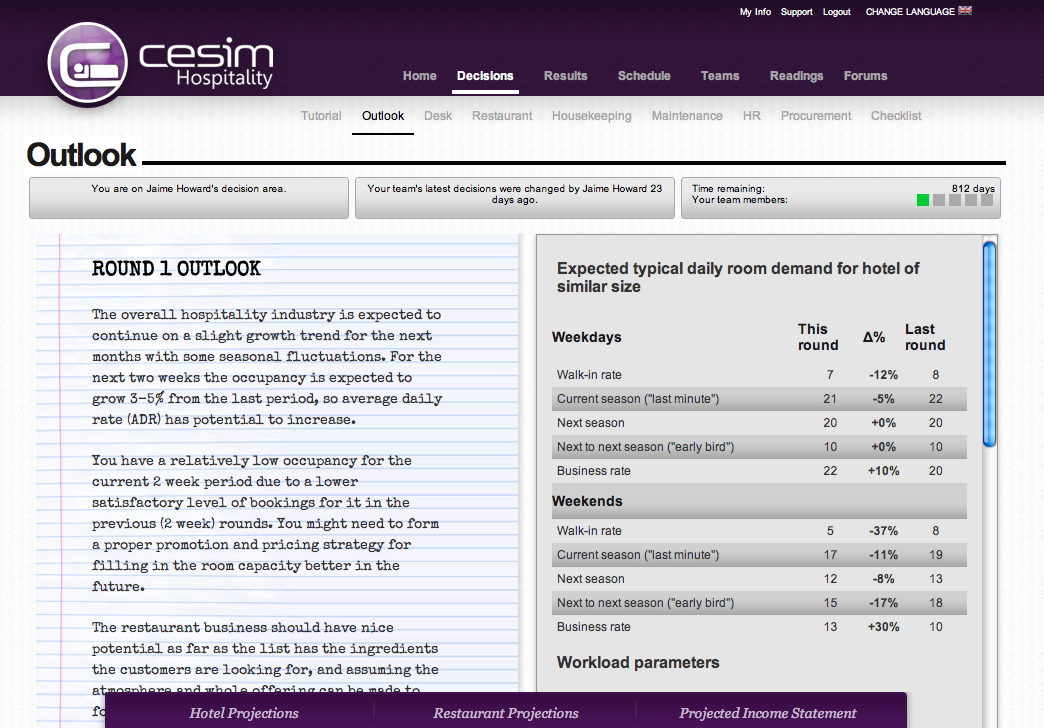Click the UK flag language icon
Image resolution: width=1044 pixels, height=728 pixels.
click(965, 11)
